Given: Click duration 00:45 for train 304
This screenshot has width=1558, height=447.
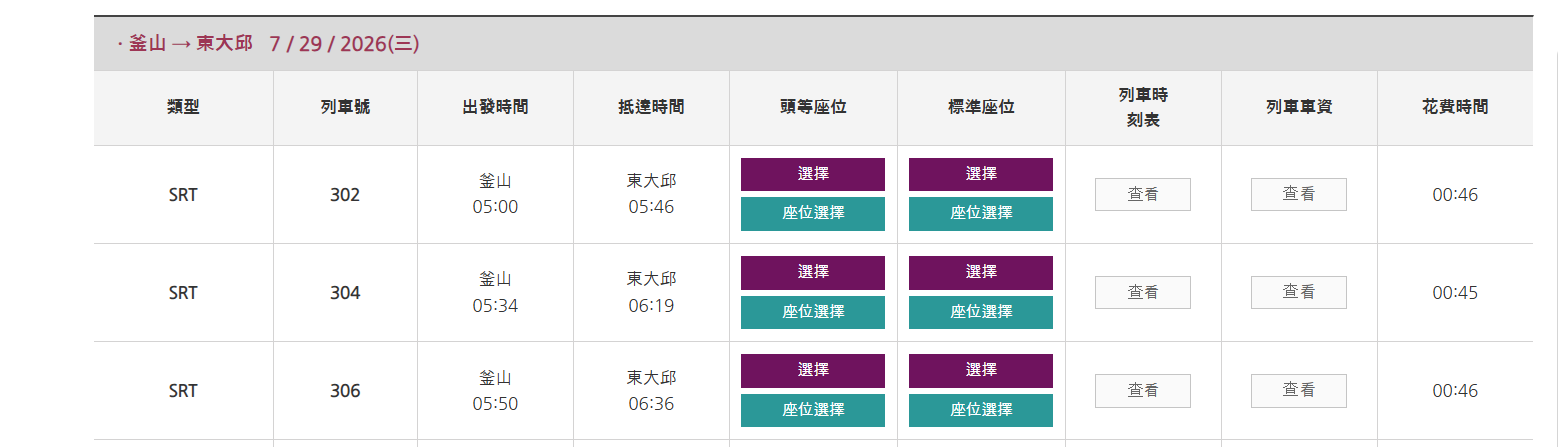Looking at the screenshot, I should [x=1455, y=293].
